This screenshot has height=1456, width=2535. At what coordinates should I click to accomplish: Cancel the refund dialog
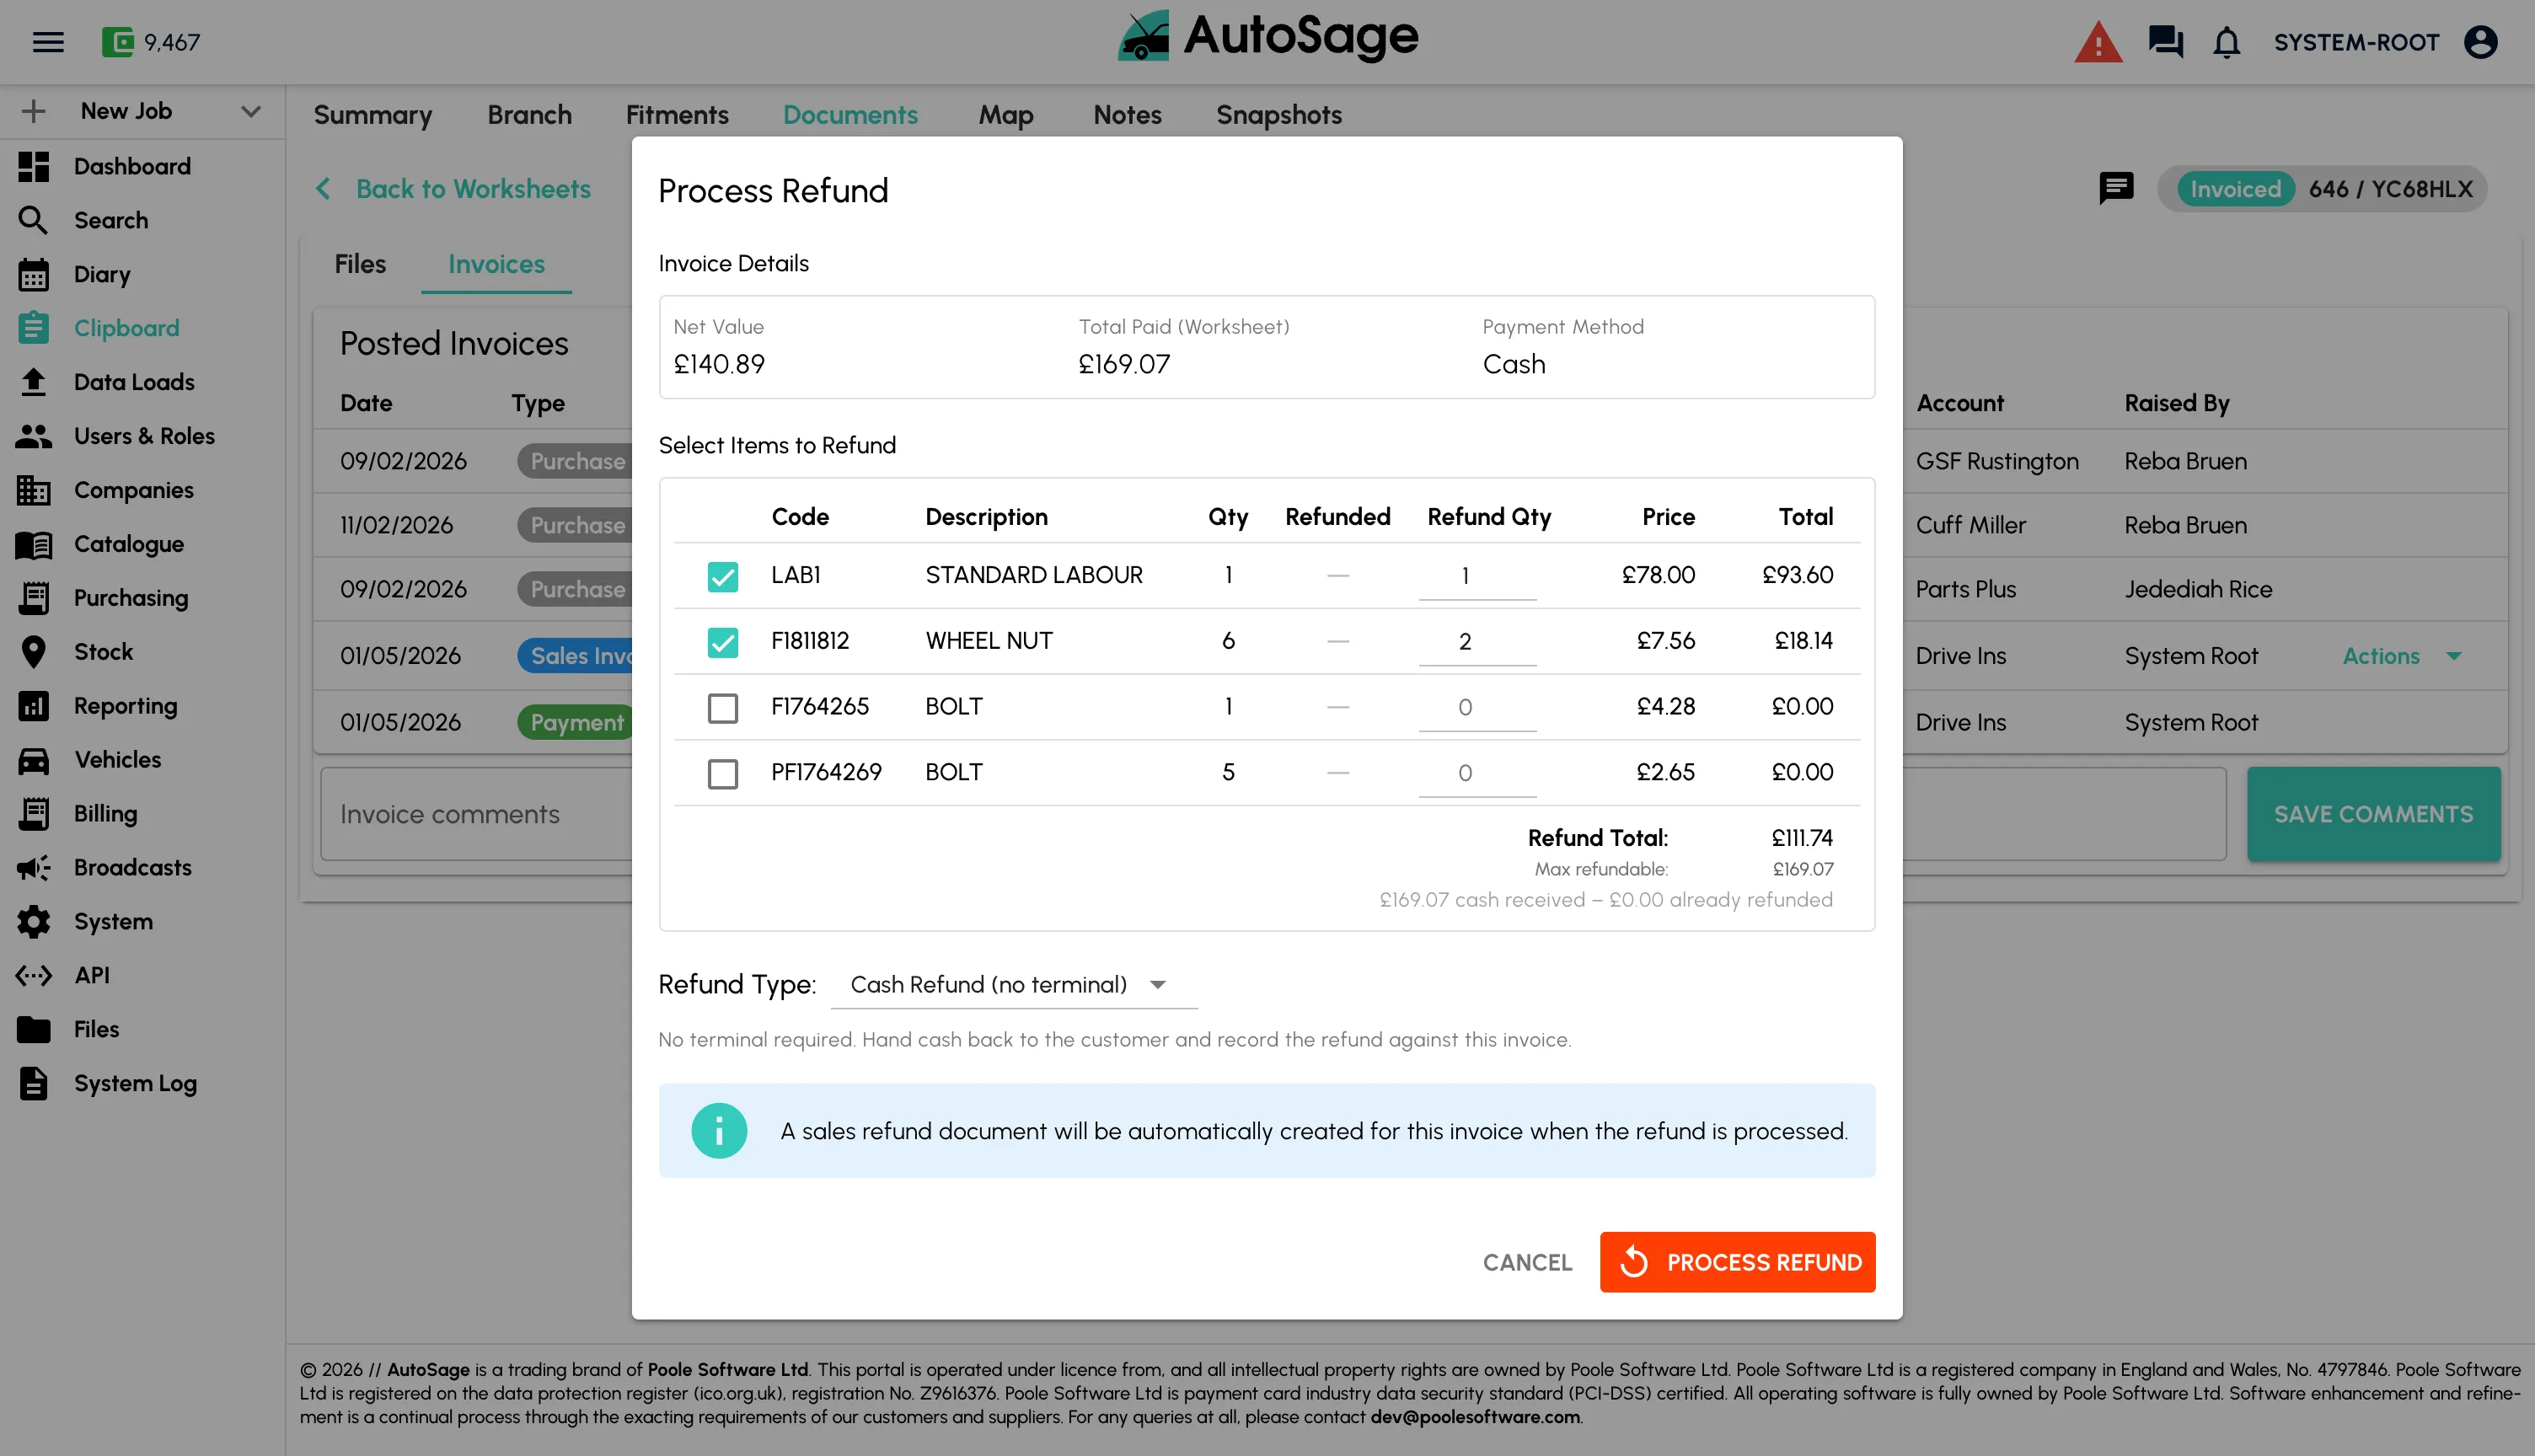pos(1527,1262)
